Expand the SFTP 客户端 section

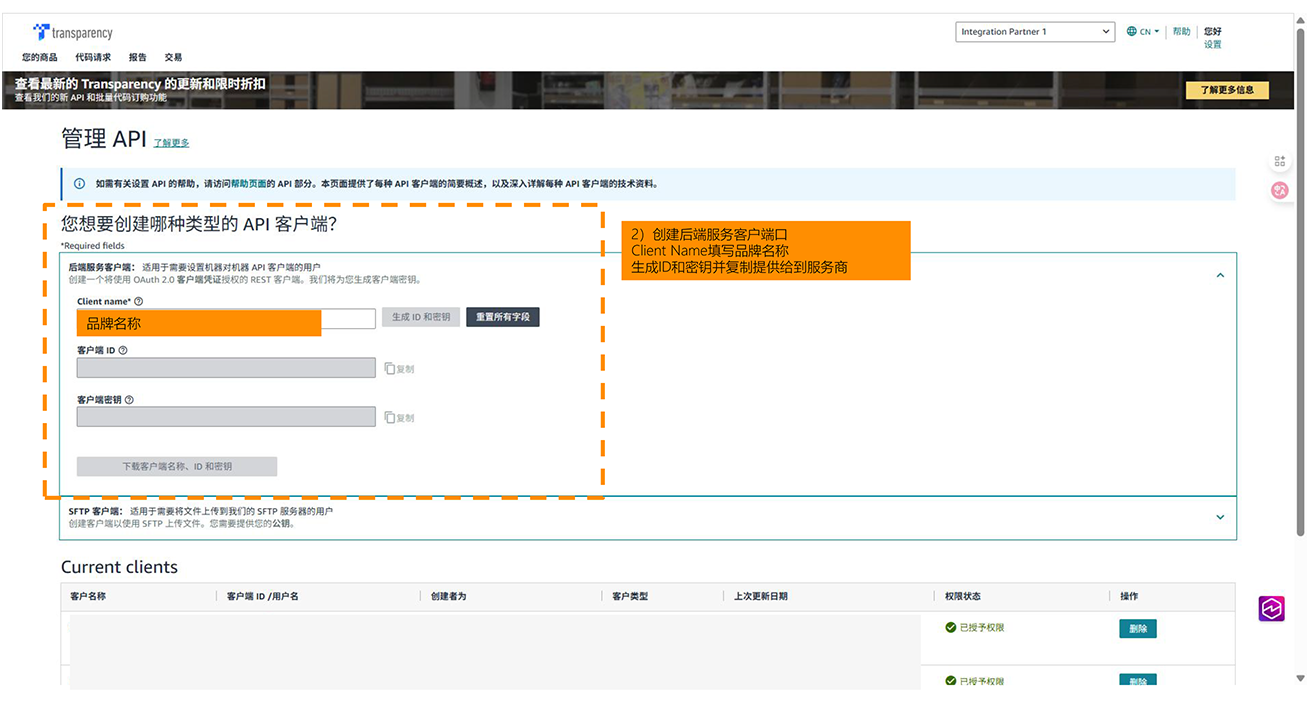coord(1220,517)
